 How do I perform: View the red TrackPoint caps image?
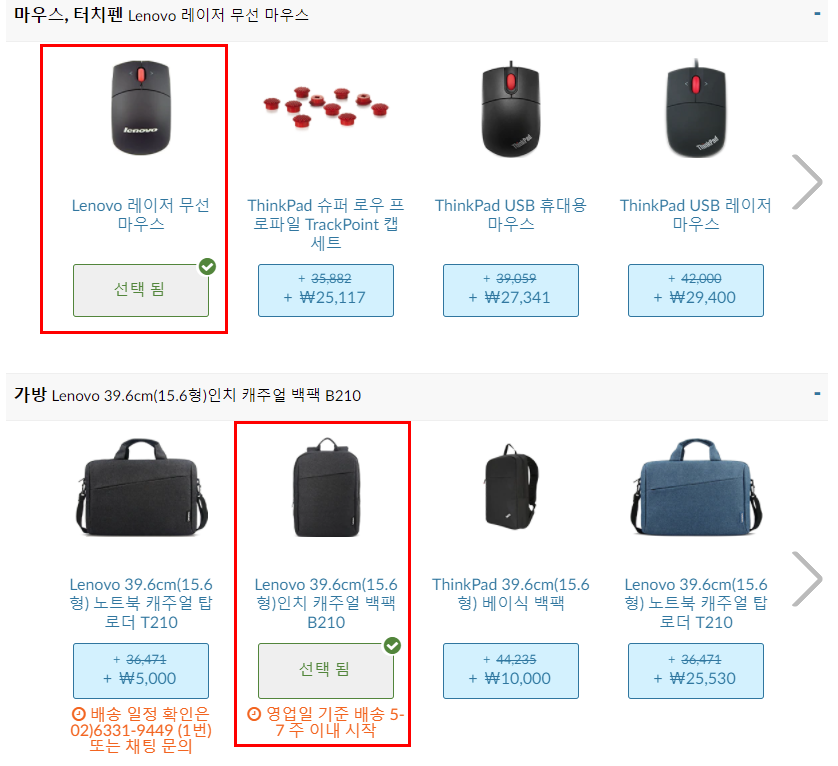tap(325, 107)
